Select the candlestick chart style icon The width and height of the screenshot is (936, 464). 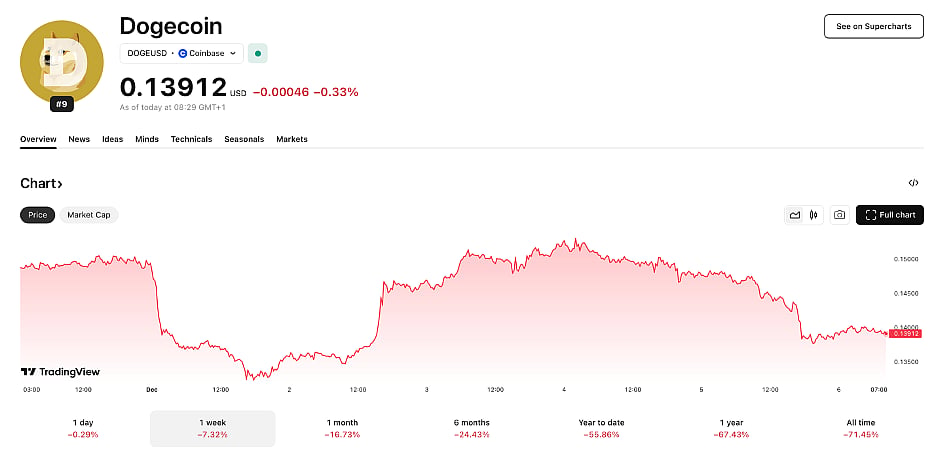coord(813,215)
